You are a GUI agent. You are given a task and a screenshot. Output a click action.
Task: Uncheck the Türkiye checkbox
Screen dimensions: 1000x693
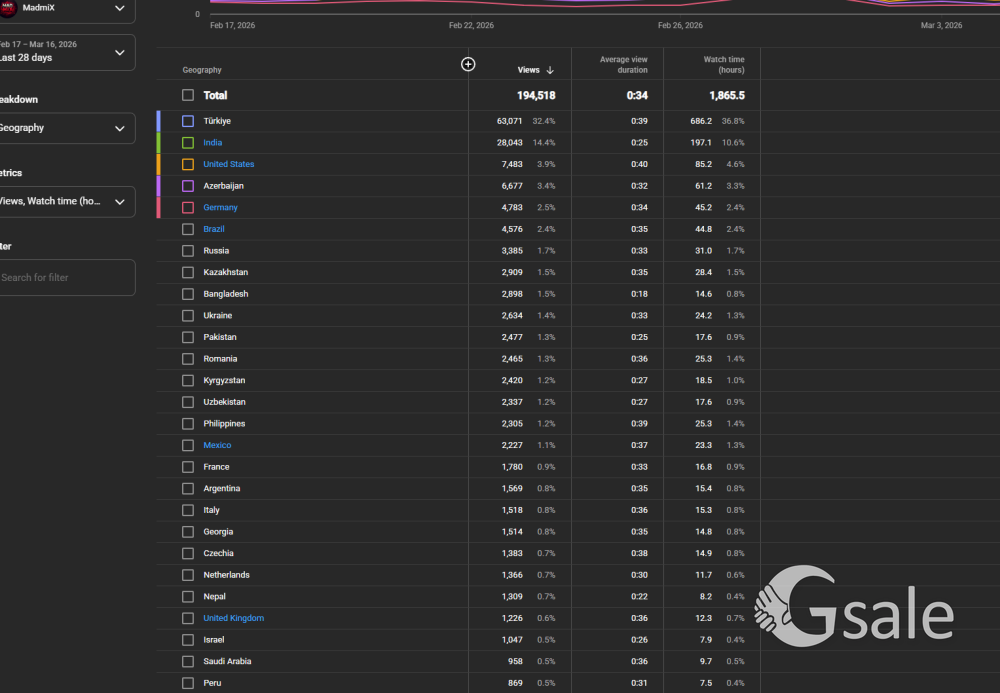pos(188,121)
